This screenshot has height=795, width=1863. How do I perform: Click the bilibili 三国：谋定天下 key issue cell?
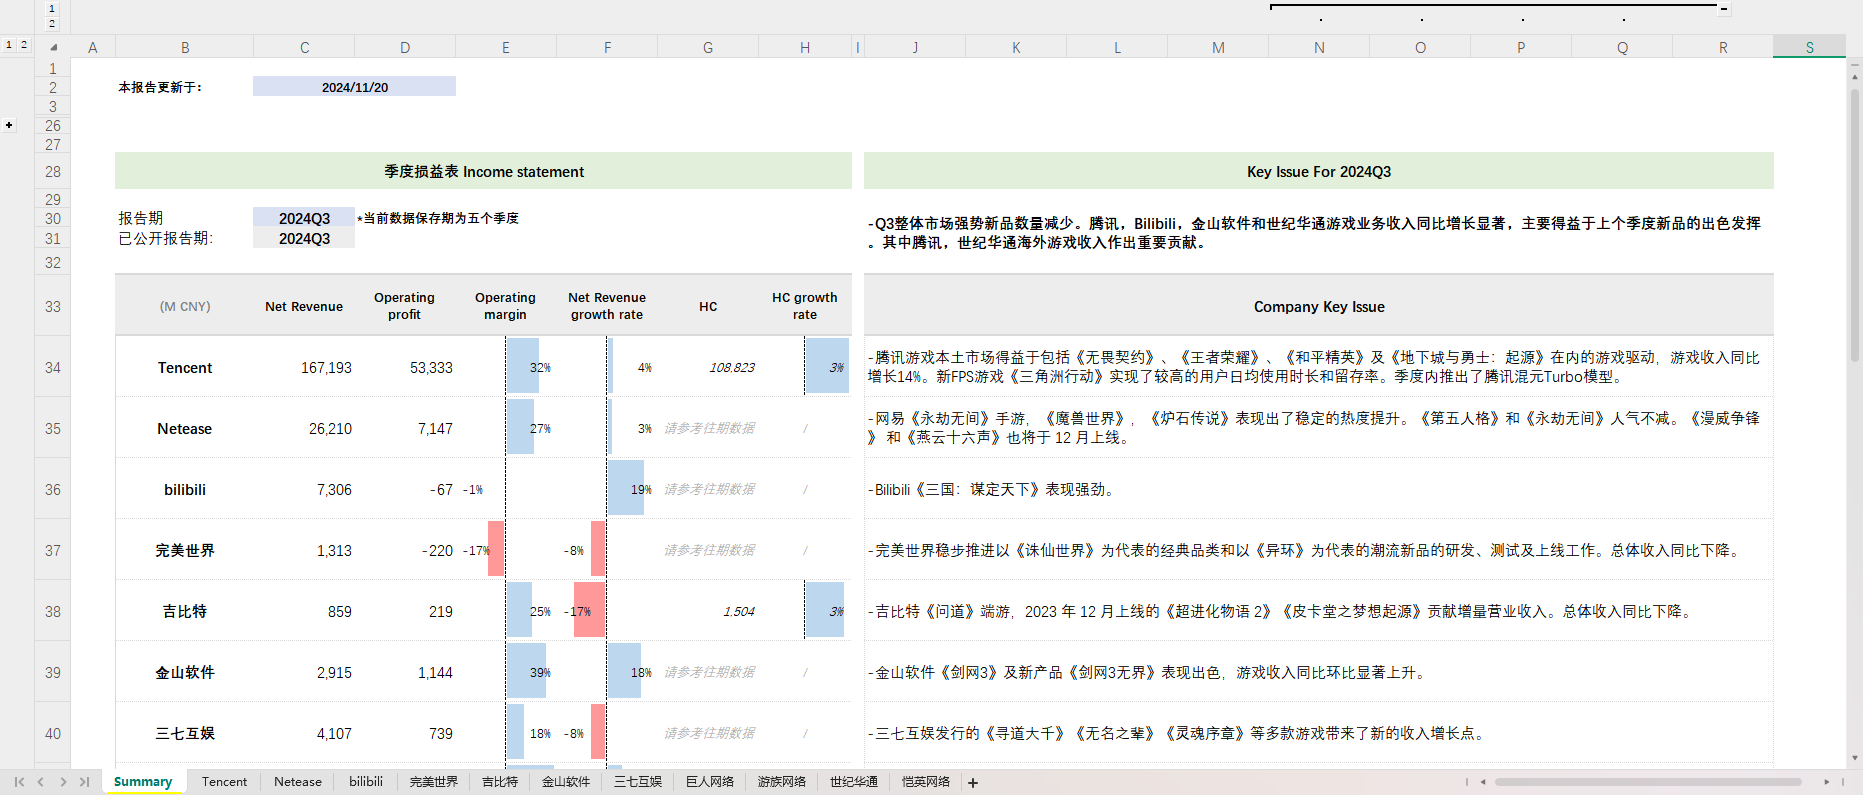[x=1319, y=489]
